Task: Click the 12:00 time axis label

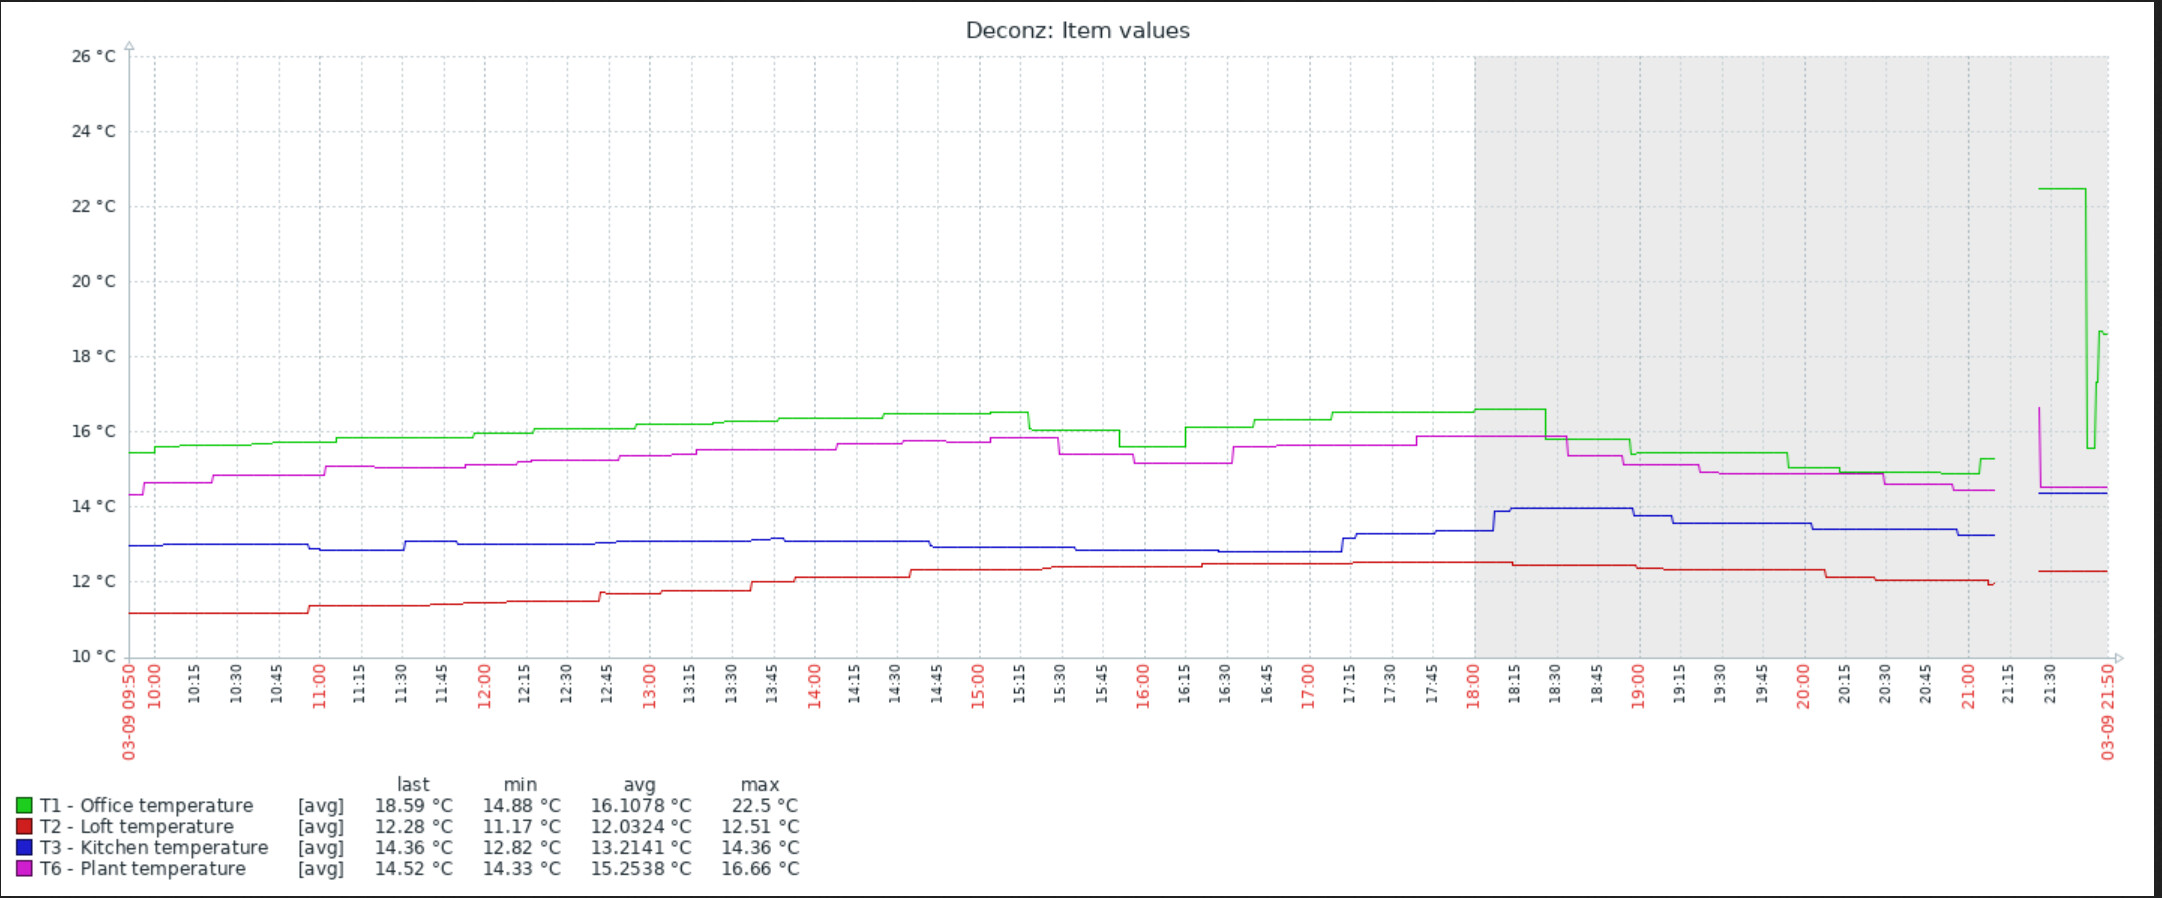Action: tap(484, 687)
